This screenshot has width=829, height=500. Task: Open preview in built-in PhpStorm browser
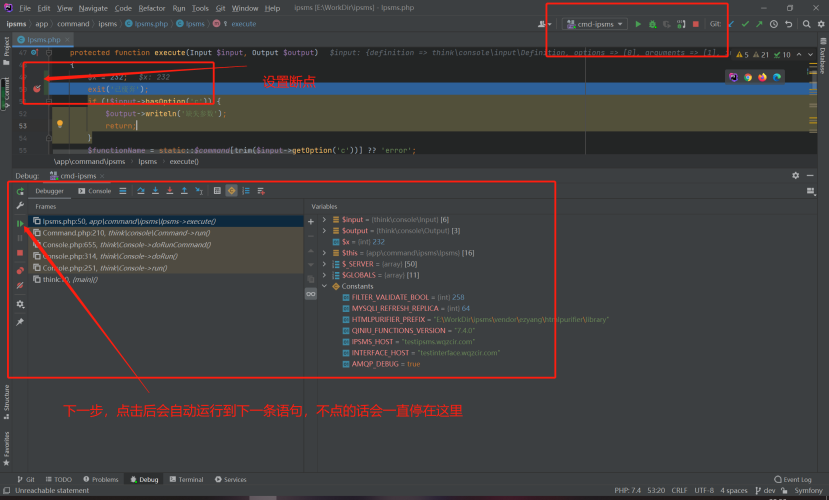pyautogui.click(x=733, y=77)
